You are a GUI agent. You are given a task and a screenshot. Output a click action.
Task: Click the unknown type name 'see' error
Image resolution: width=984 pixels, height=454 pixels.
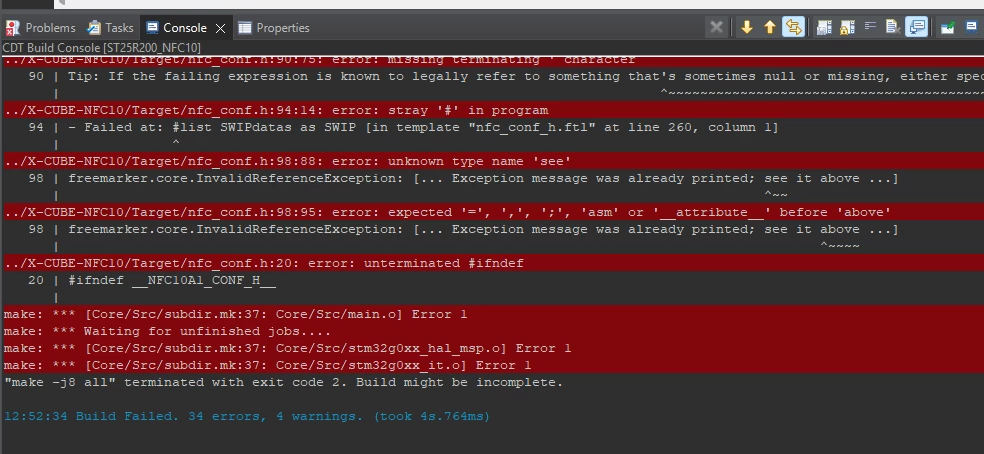coord(494,161)
